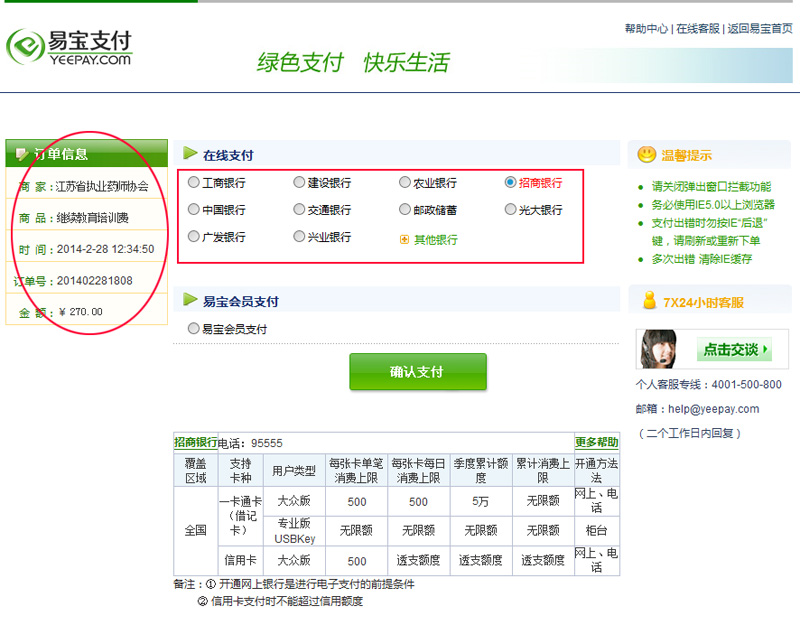800x625 pixels.
Task: Click tip 多次出错 清除IE缓存
Action: pos(702,259)
